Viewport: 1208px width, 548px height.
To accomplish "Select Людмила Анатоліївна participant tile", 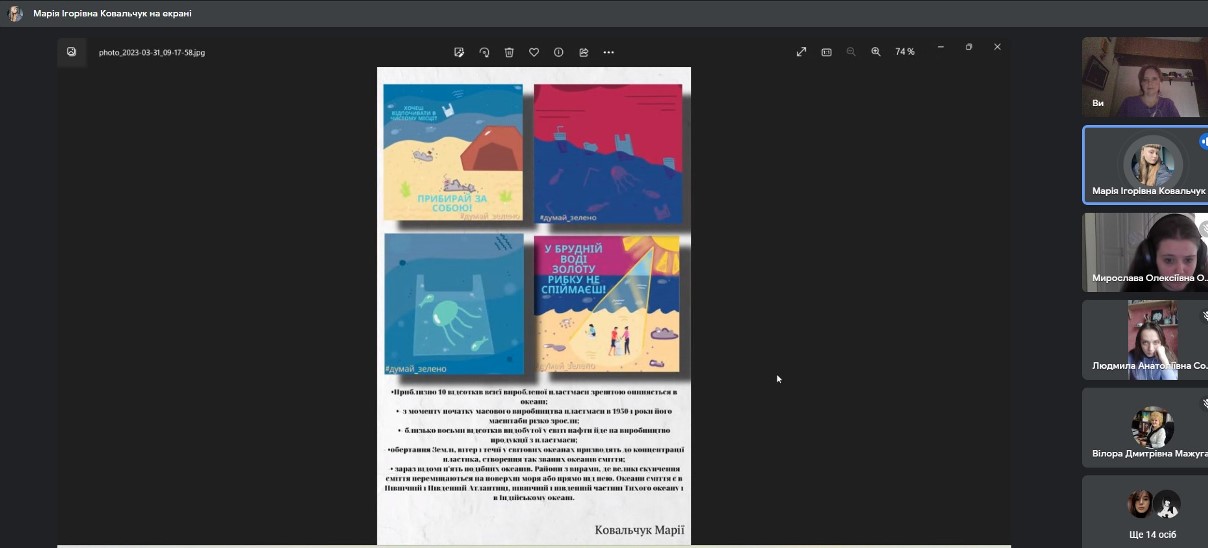I will pos(1146,340).
